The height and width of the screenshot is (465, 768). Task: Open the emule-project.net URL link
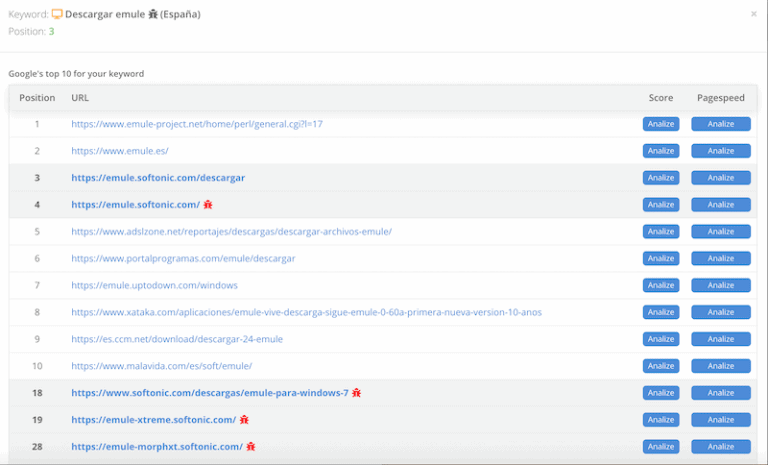point(197,124)
